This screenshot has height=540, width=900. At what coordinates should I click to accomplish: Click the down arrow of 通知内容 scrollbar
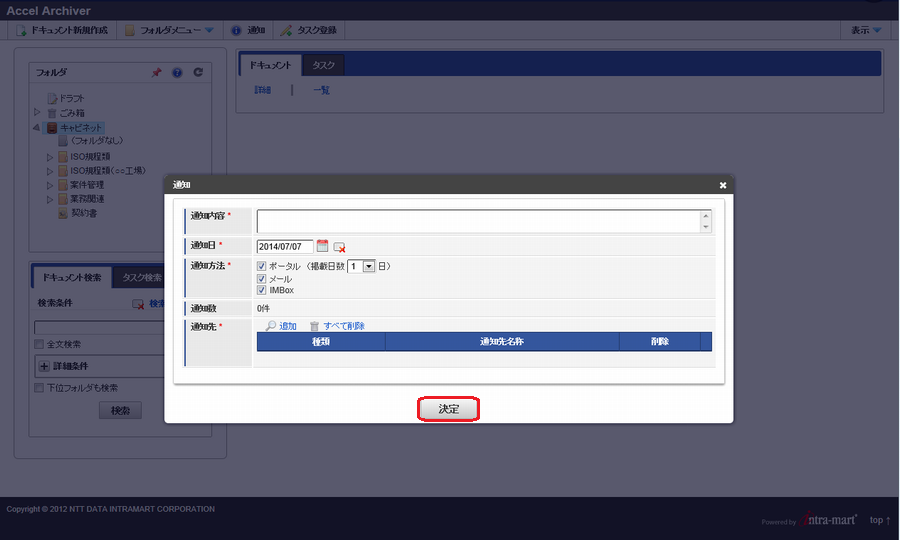tap(706, 227)
